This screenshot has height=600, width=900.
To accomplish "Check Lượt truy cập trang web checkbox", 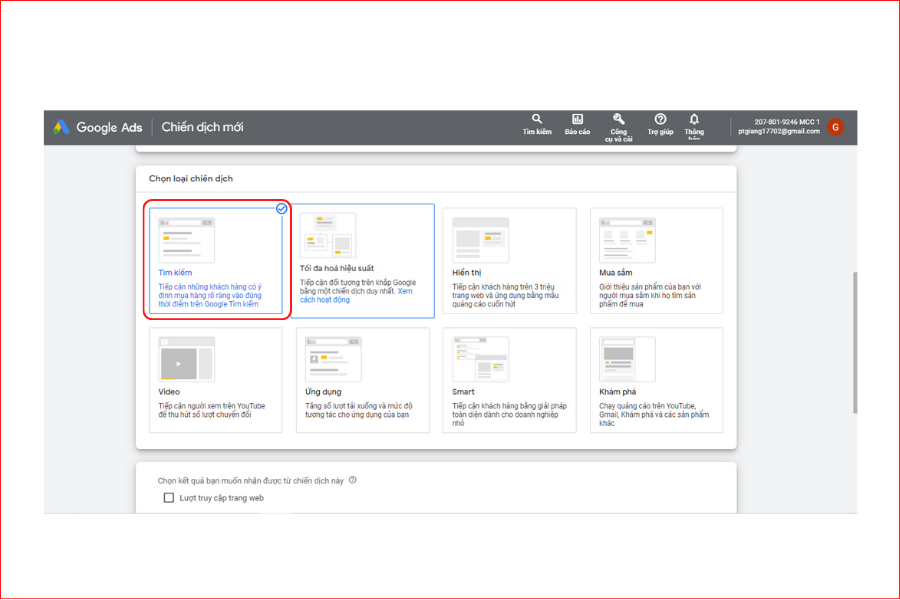I will pyautogui.click(x=169, y=497).
